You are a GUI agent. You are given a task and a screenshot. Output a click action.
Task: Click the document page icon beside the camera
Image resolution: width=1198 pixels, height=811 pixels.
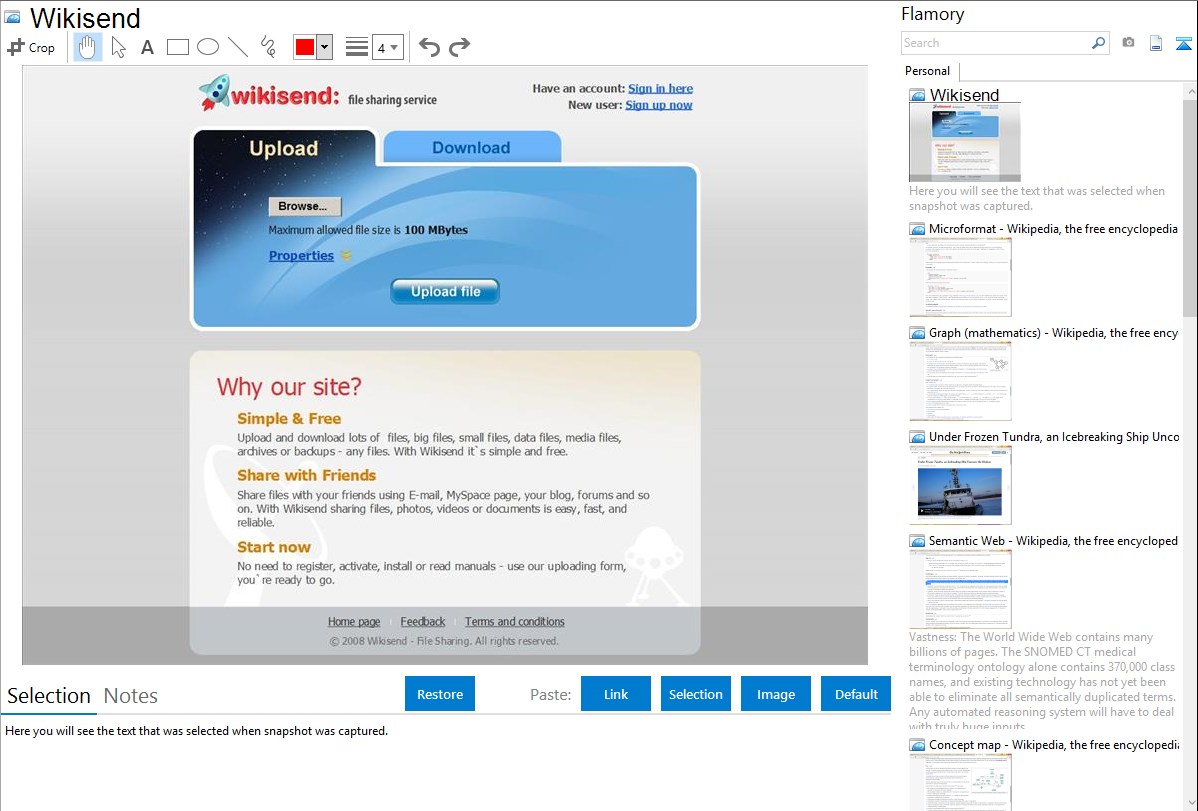(1156, 43)
